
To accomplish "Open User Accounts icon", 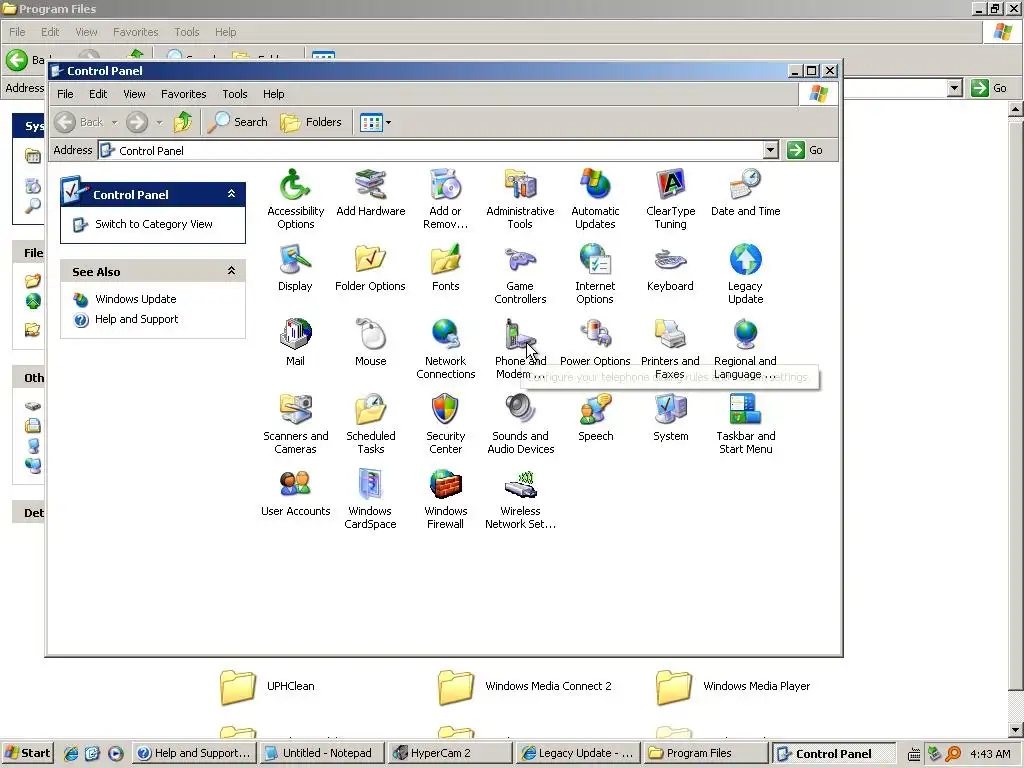I will point(295,485).
